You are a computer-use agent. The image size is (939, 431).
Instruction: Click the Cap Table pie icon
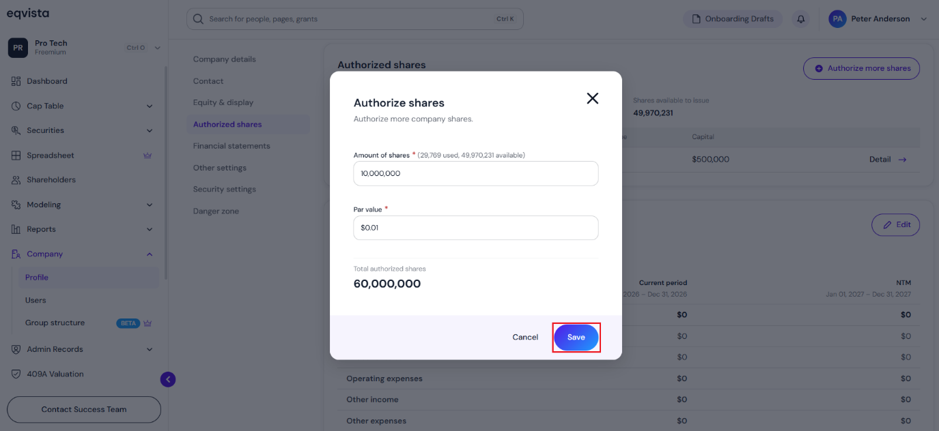16,106
